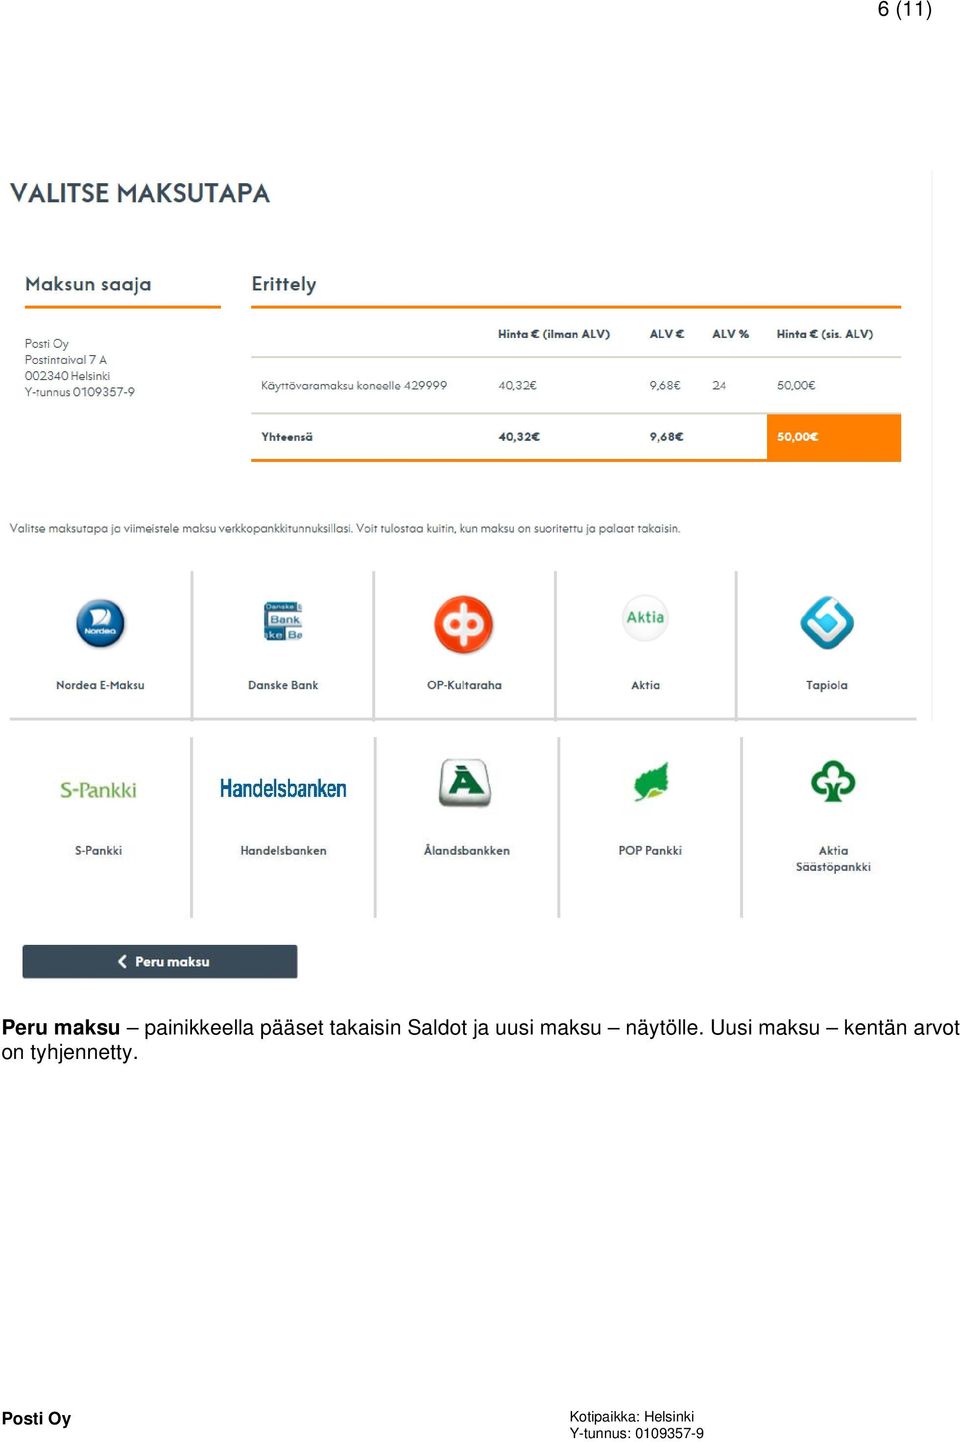960x1442 pixels.
Task: Select the Aktia round logo
Action: (645, 617)
